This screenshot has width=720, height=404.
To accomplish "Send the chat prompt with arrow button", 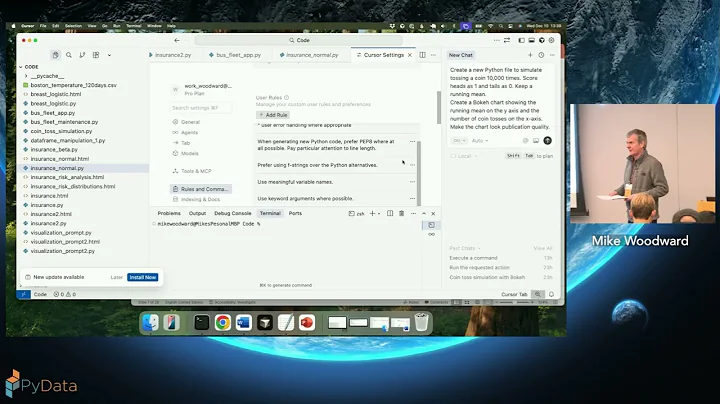I will tap(547, 140).
